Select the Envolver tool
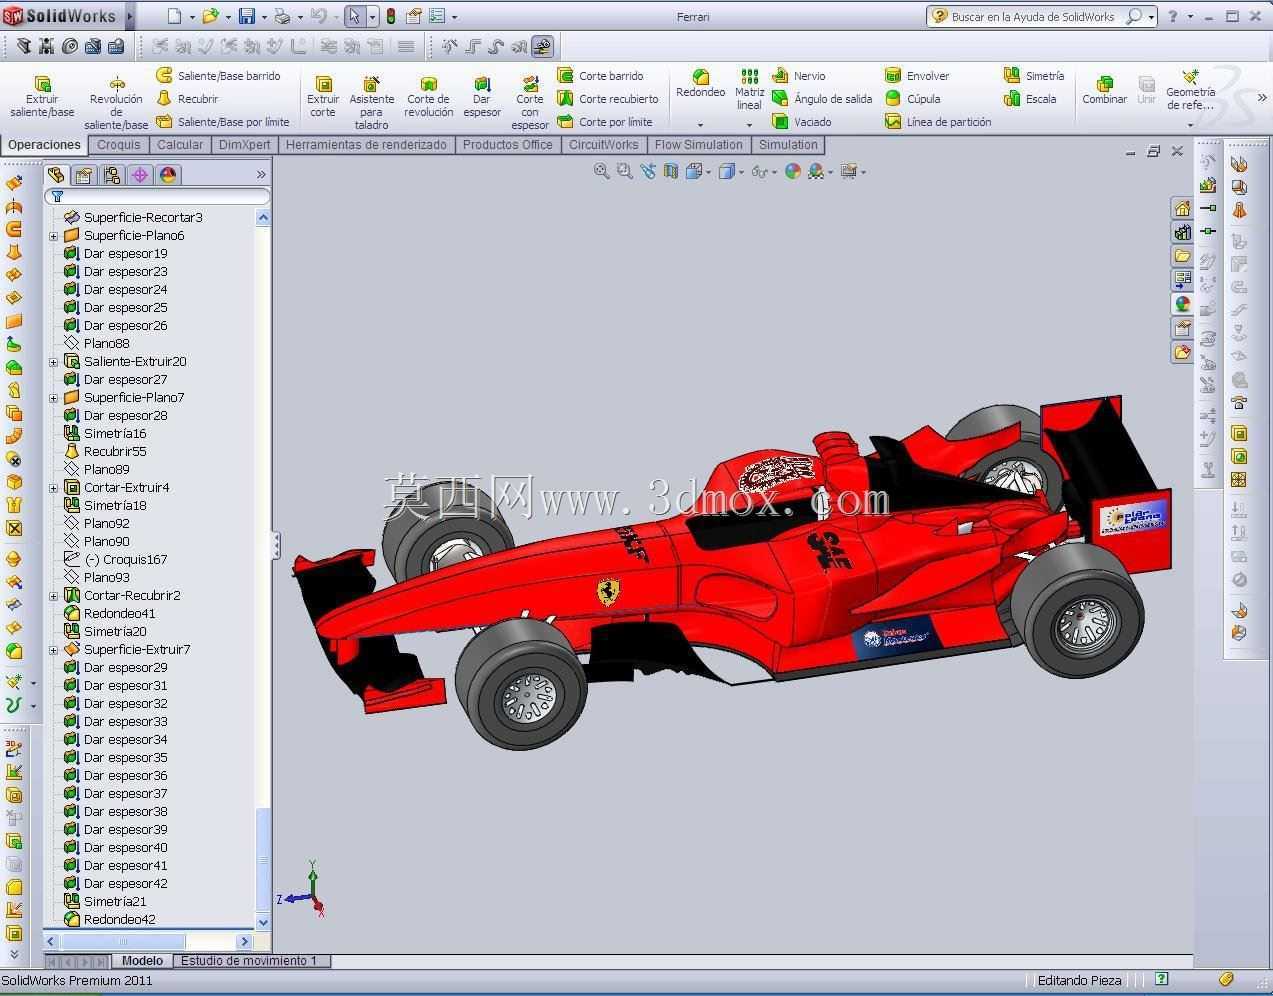This screenshot has width=1273, height=996. point(917,76)
